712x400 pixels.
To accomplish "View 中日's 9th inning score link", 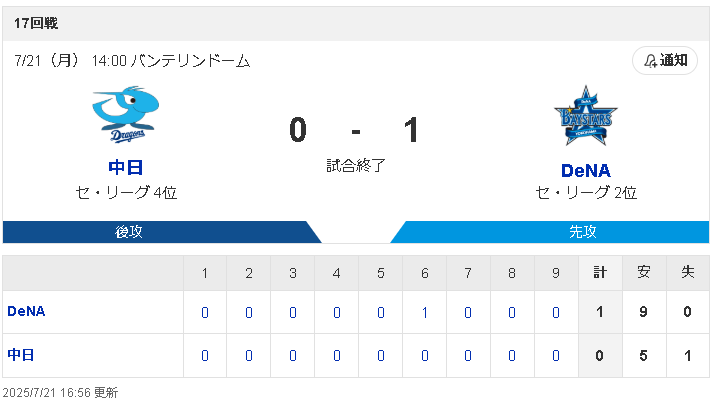I will [556, 356].
